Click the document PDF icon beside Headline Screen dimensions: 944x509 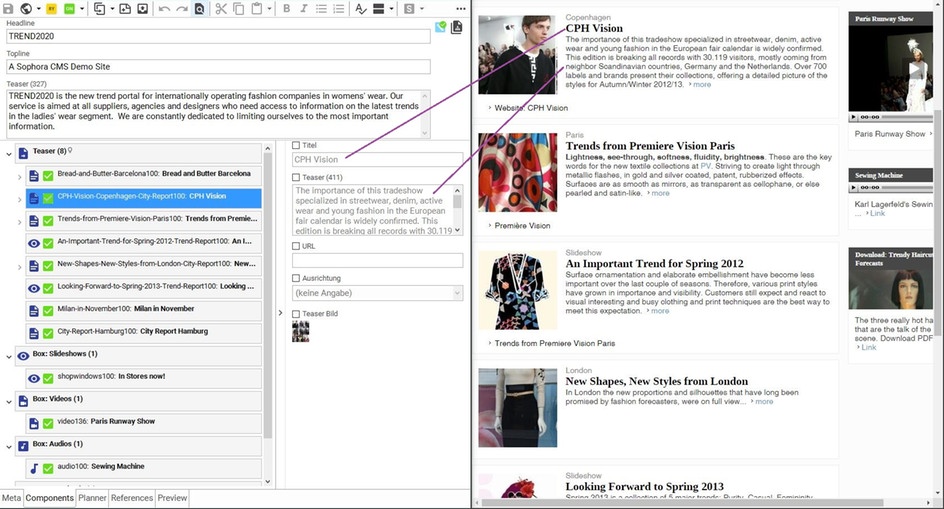coord(457,27)
